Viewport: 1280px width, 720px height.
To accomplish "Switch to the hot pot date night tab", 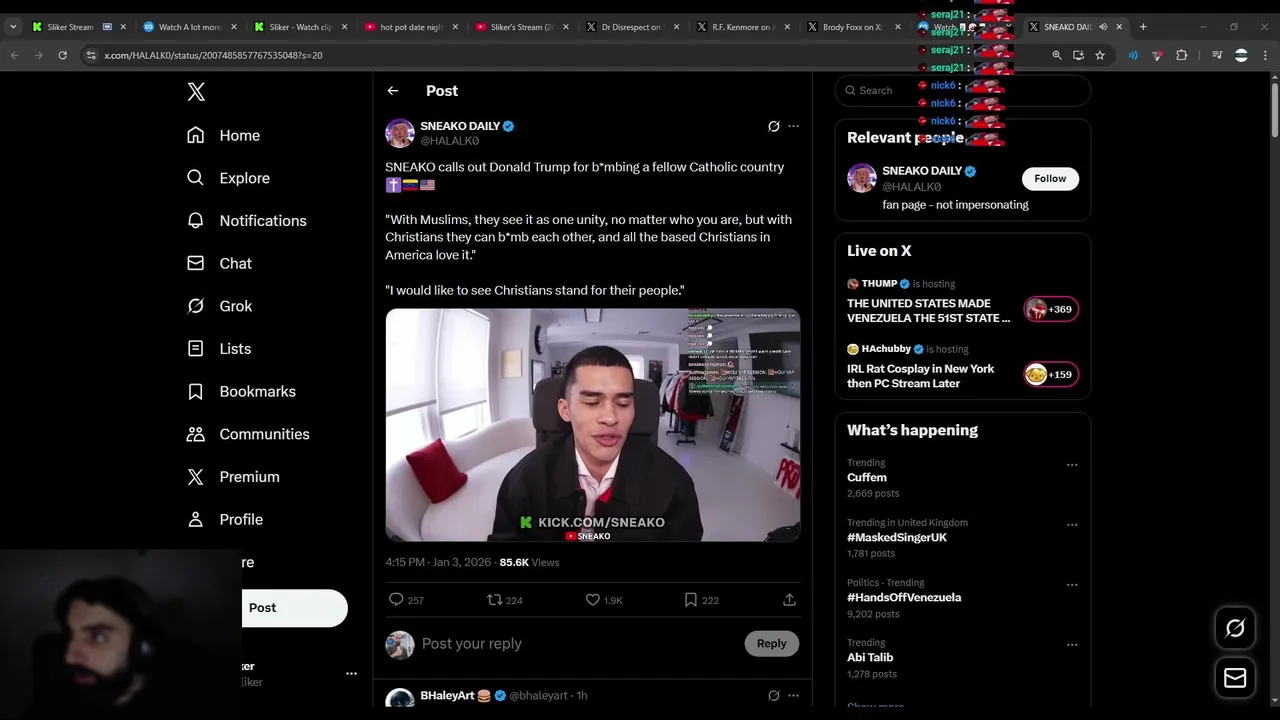I will (411, 27).
